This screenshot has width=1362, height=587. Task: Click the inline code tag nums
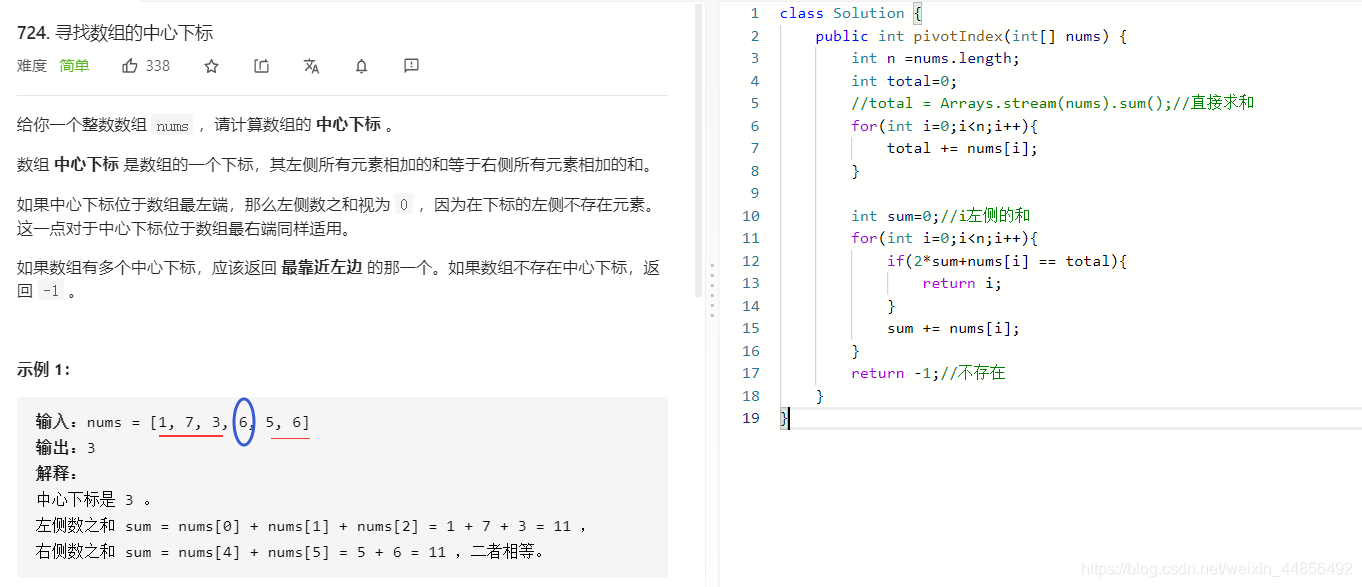click(x=172, y=126)
